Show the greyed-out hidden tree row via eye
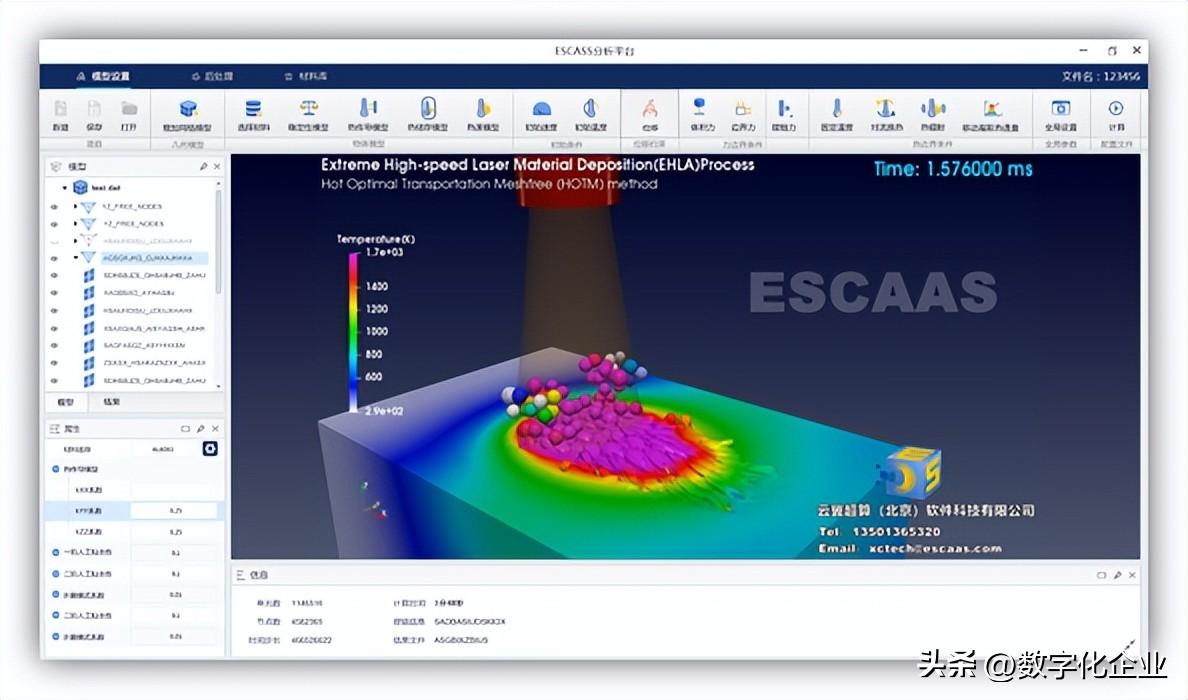This screenshot has width=1188, height=700. point(54,241)
